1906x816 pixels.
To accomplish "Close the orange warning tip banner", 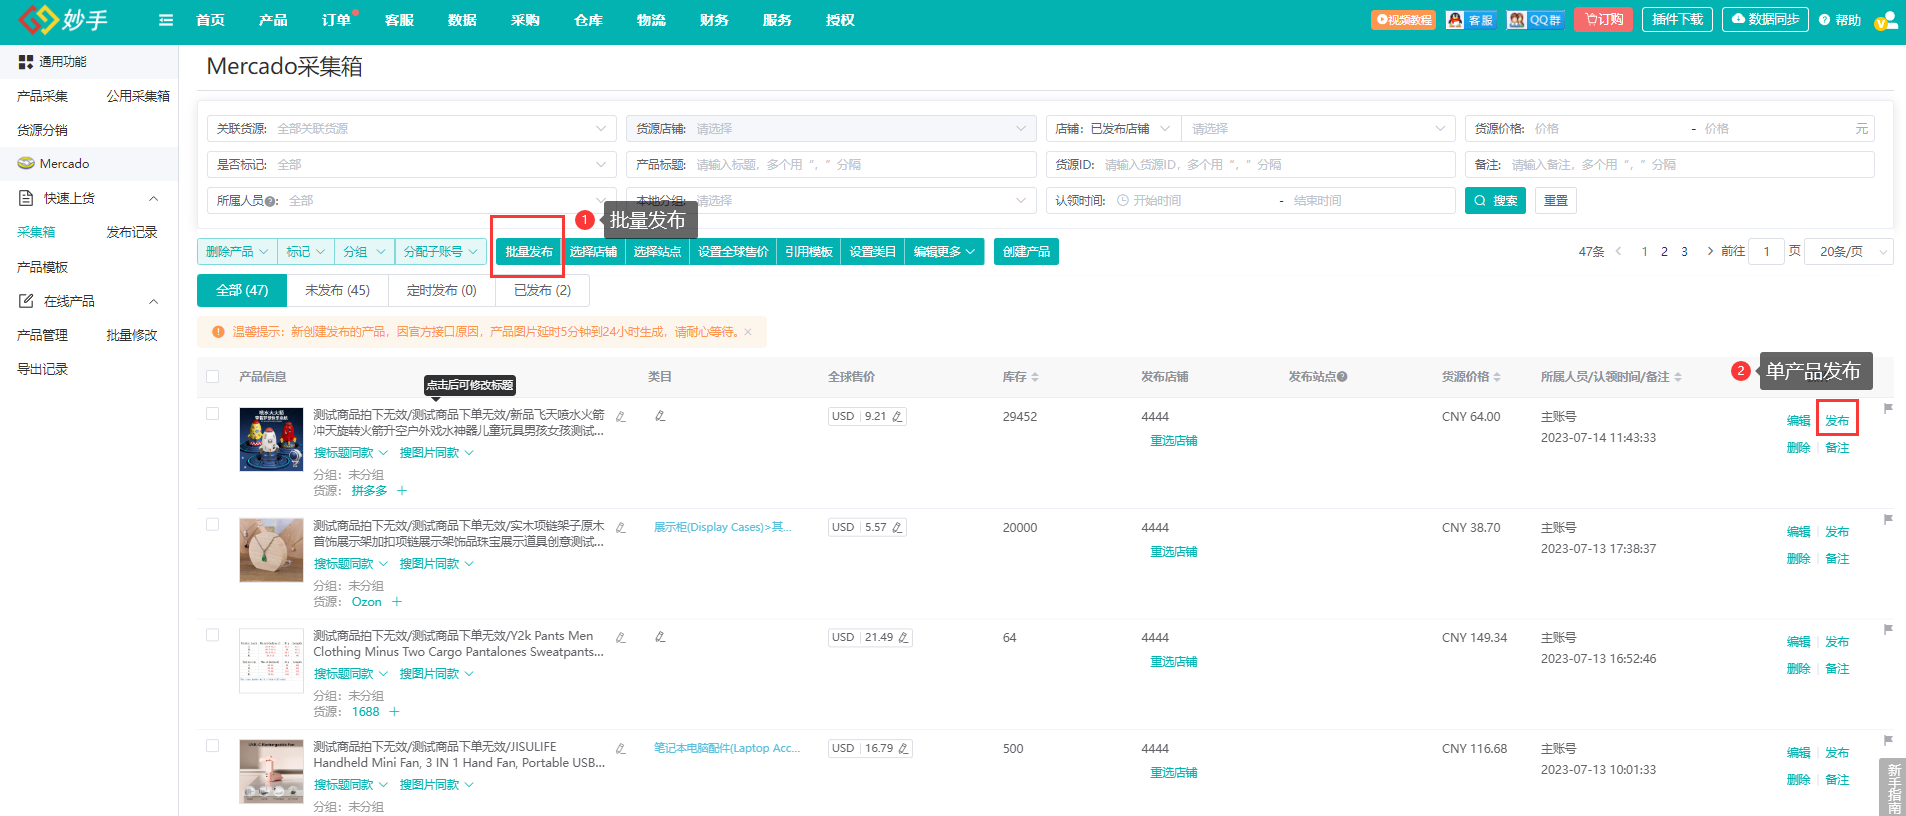I will [x=748, y=332].
